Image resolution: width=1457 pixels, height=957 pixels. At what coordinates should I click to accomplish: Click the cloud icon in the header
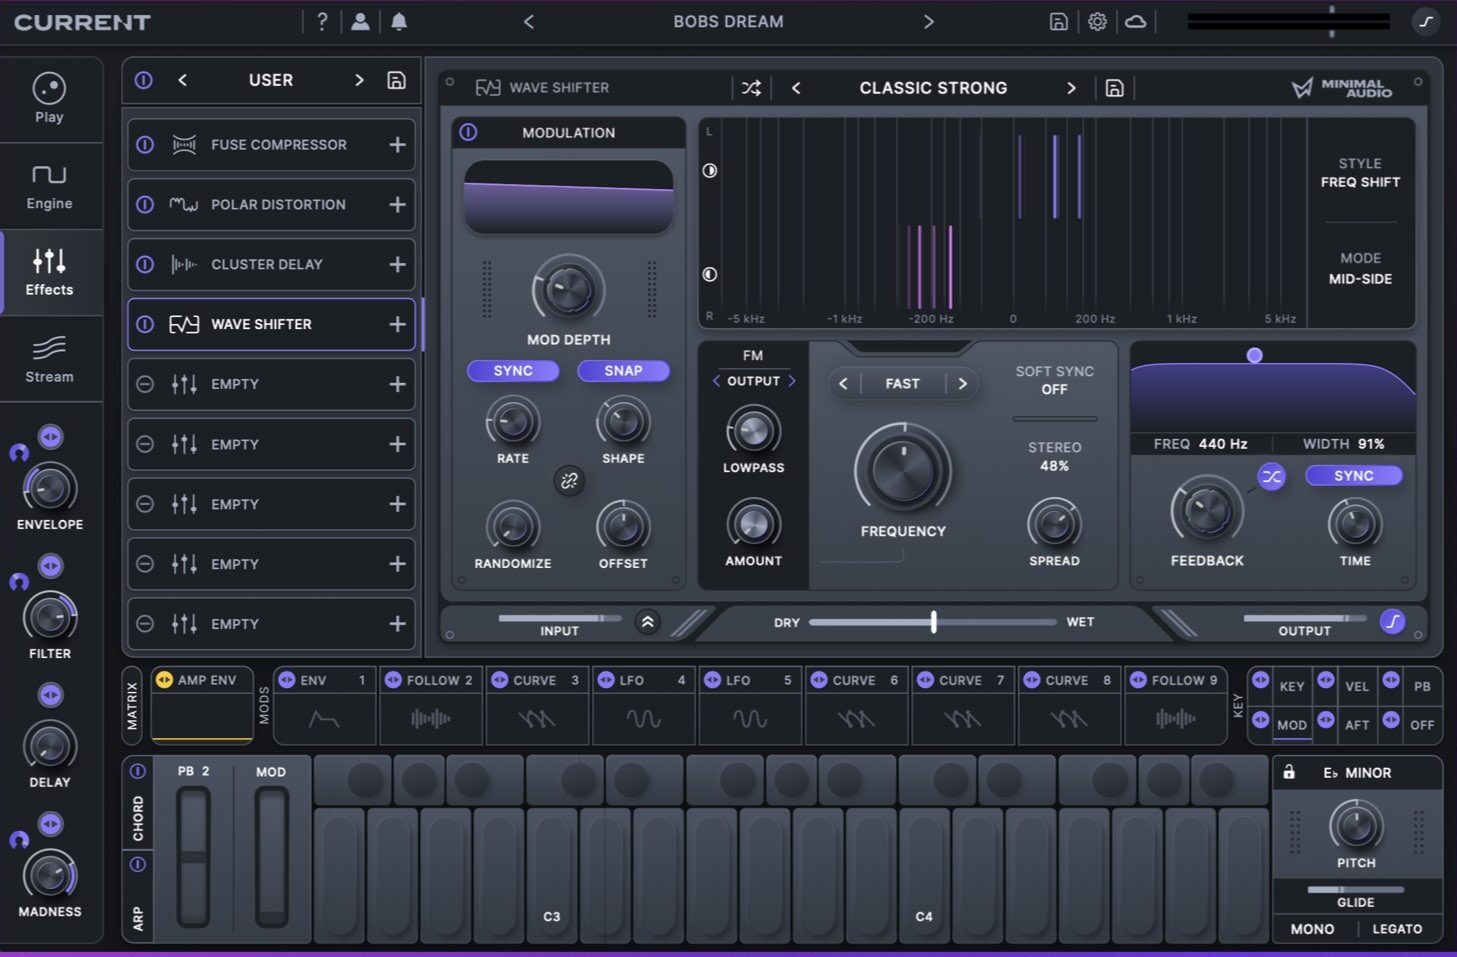[x=1136, y=22]
